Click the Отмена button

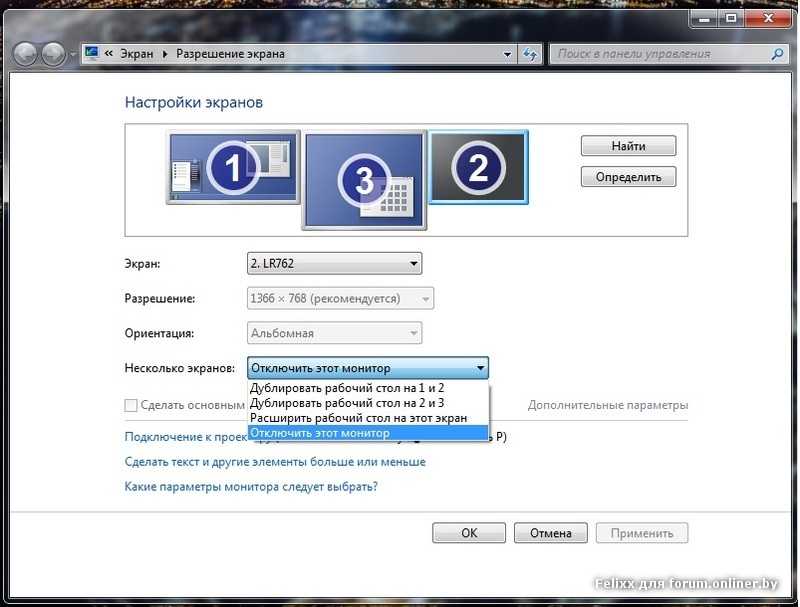coord(551,533)
